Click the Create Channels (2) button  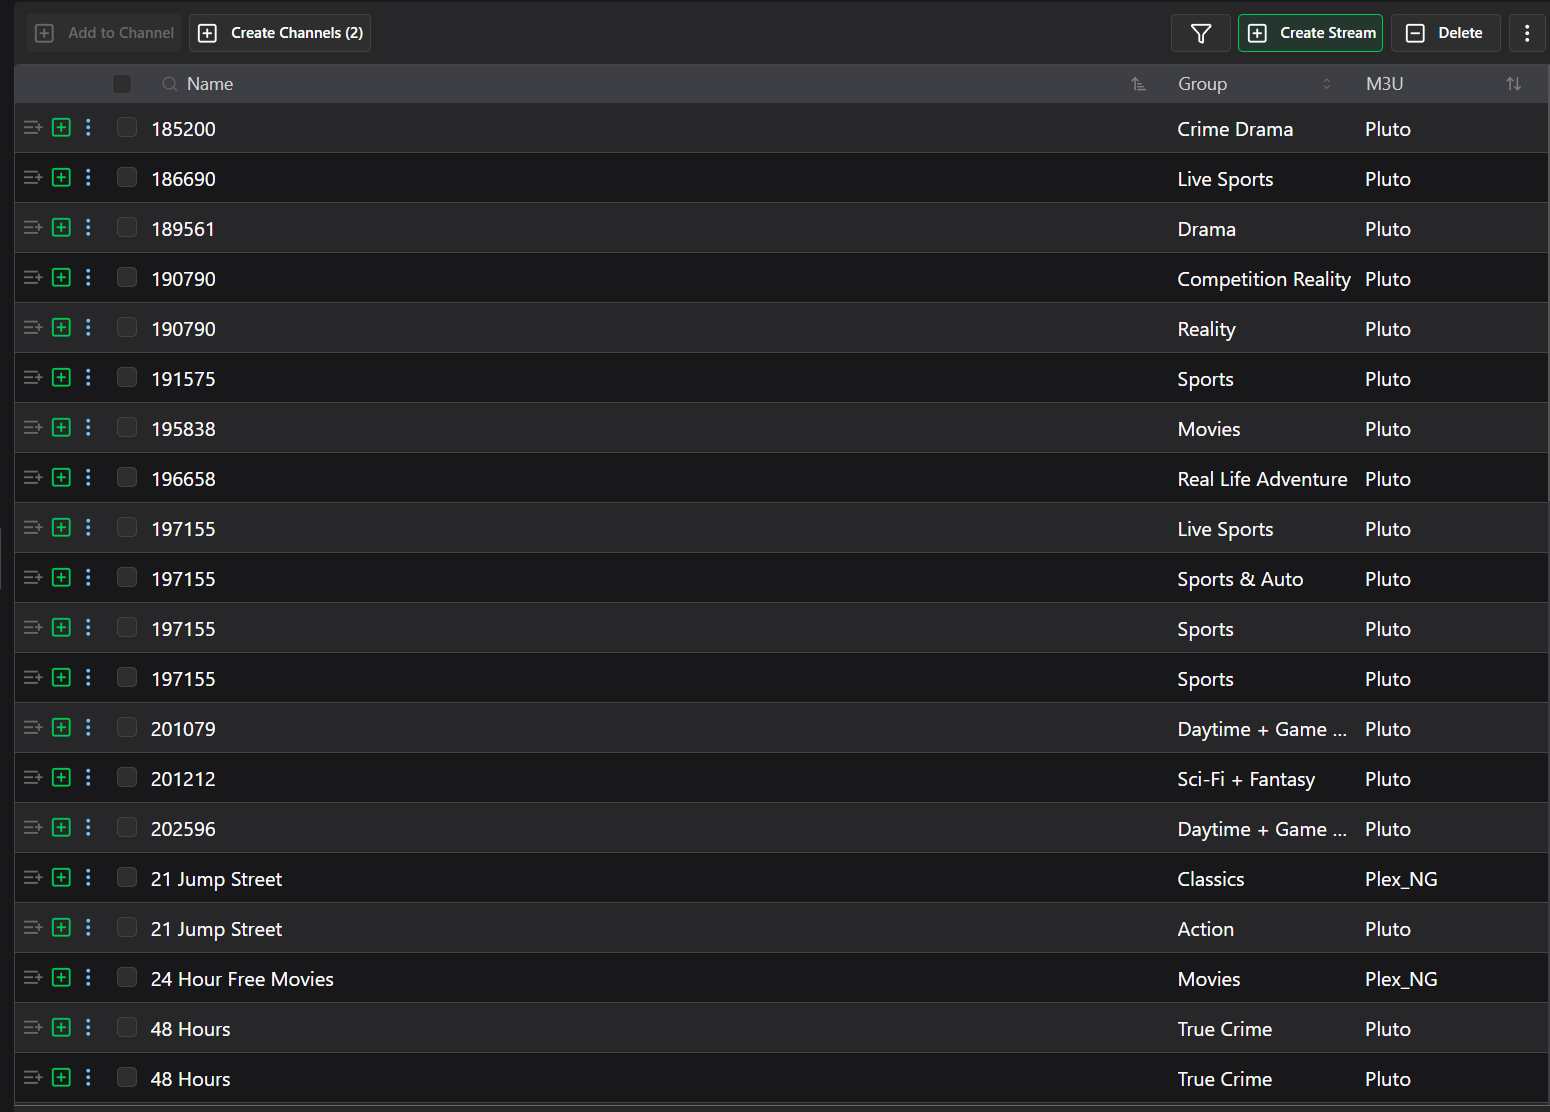pyautogui.click(x=280, y=33)
